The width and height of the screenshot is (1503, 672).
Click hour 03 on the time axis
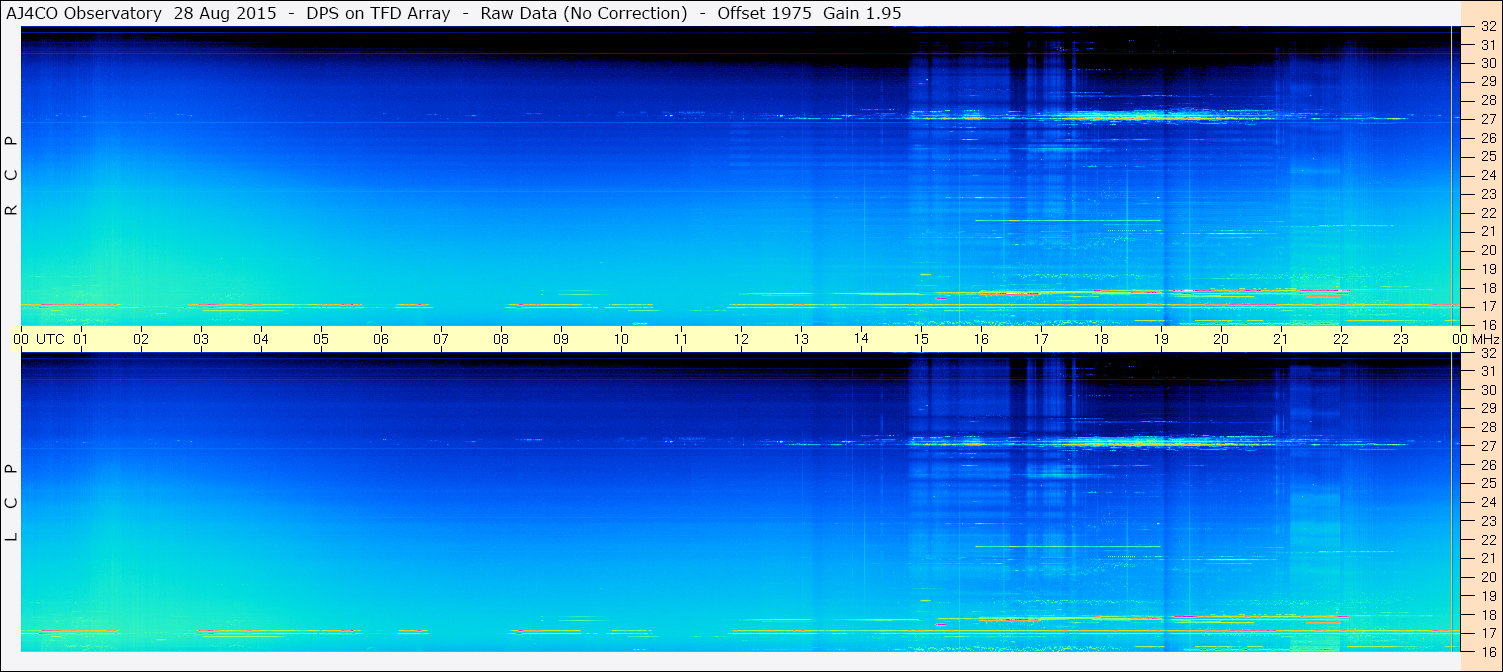click(x=201, y=339)
